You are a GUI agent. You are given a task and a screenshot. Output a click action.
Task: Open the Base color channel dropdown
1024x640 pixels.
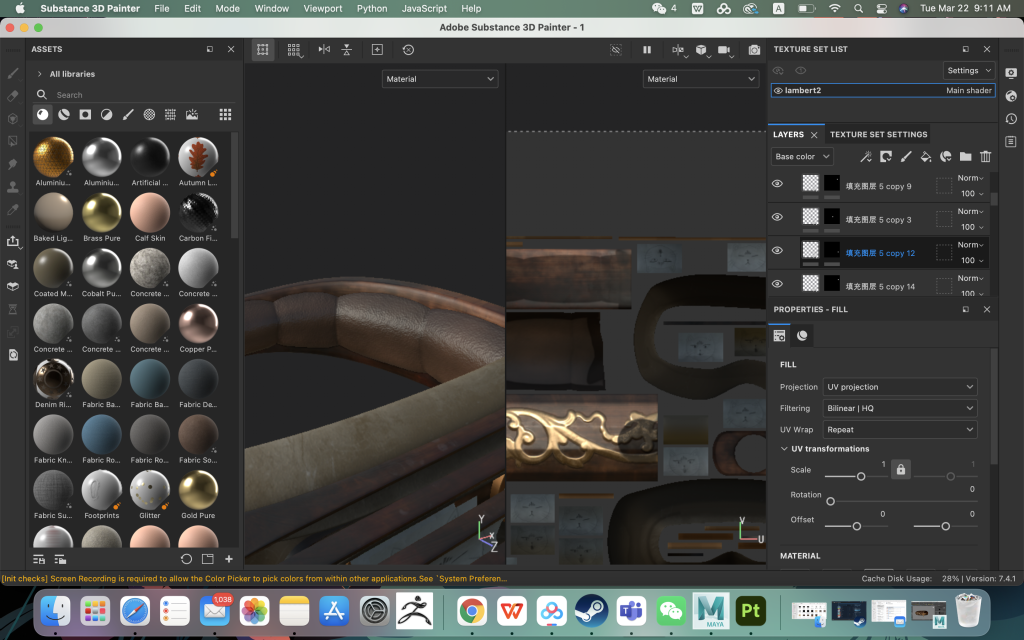[x=801, y=156]
